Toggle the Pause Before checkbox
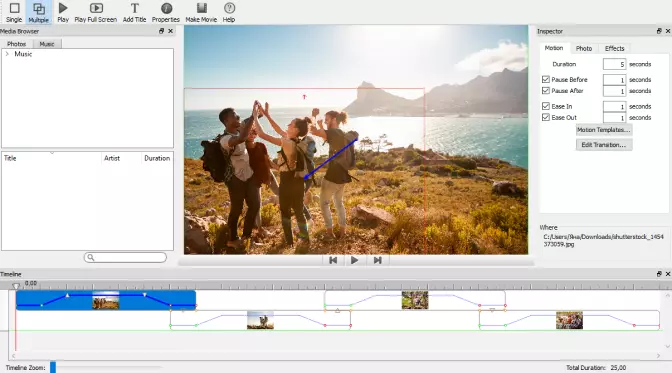This screenshot has width=672, height=373. point(546,79)
